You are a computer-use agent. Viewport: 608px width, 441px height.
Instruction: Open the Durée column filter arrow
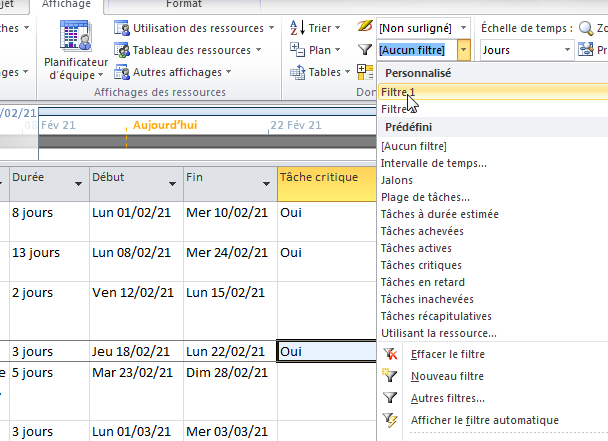pos(78,184)
